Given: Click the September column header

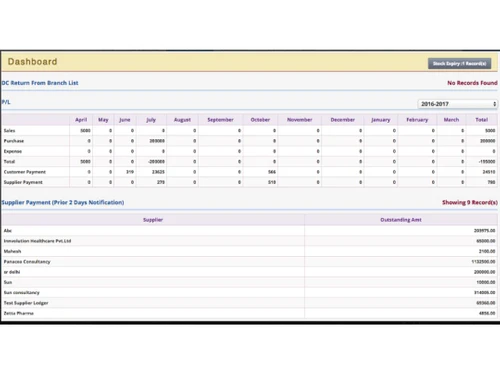Looking at the screenshot, I should click(x=220, y=120).
